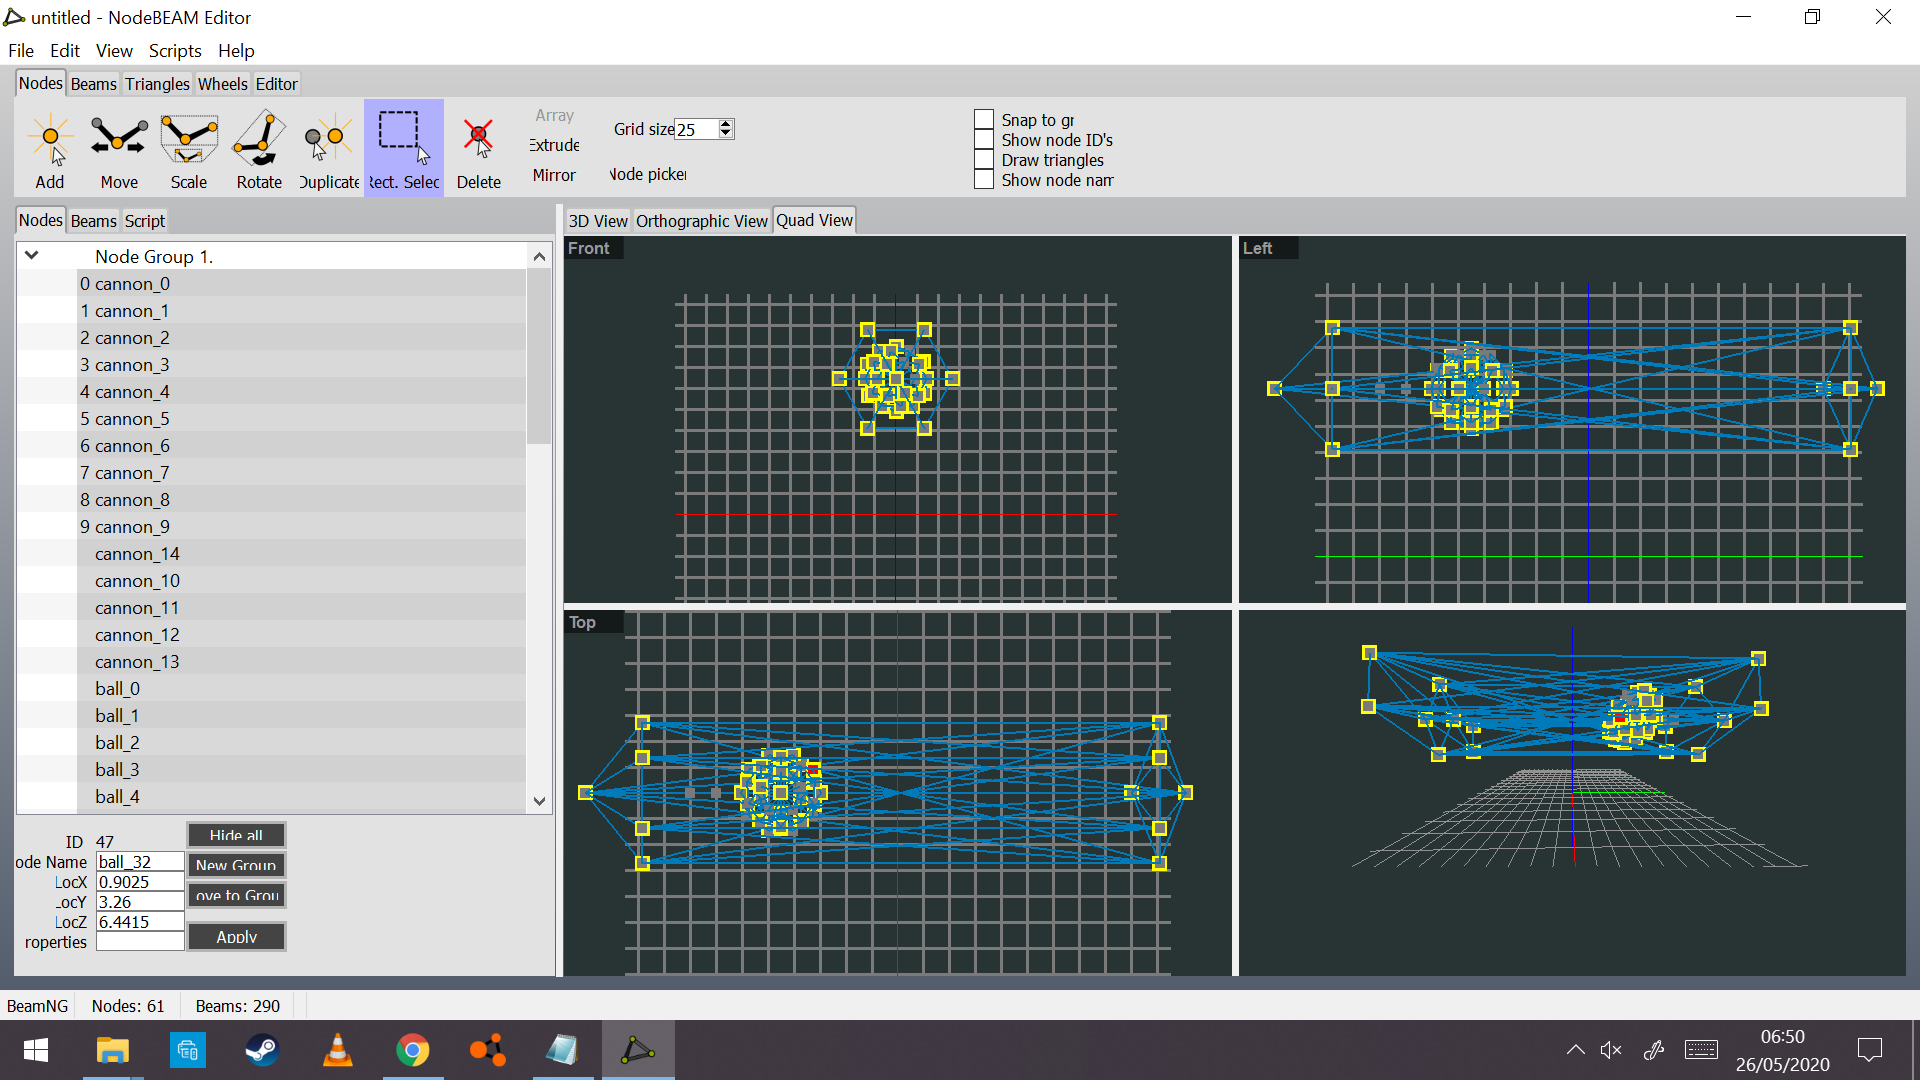
Task: Click the Mirror tool
Action: tap(554, 175)
